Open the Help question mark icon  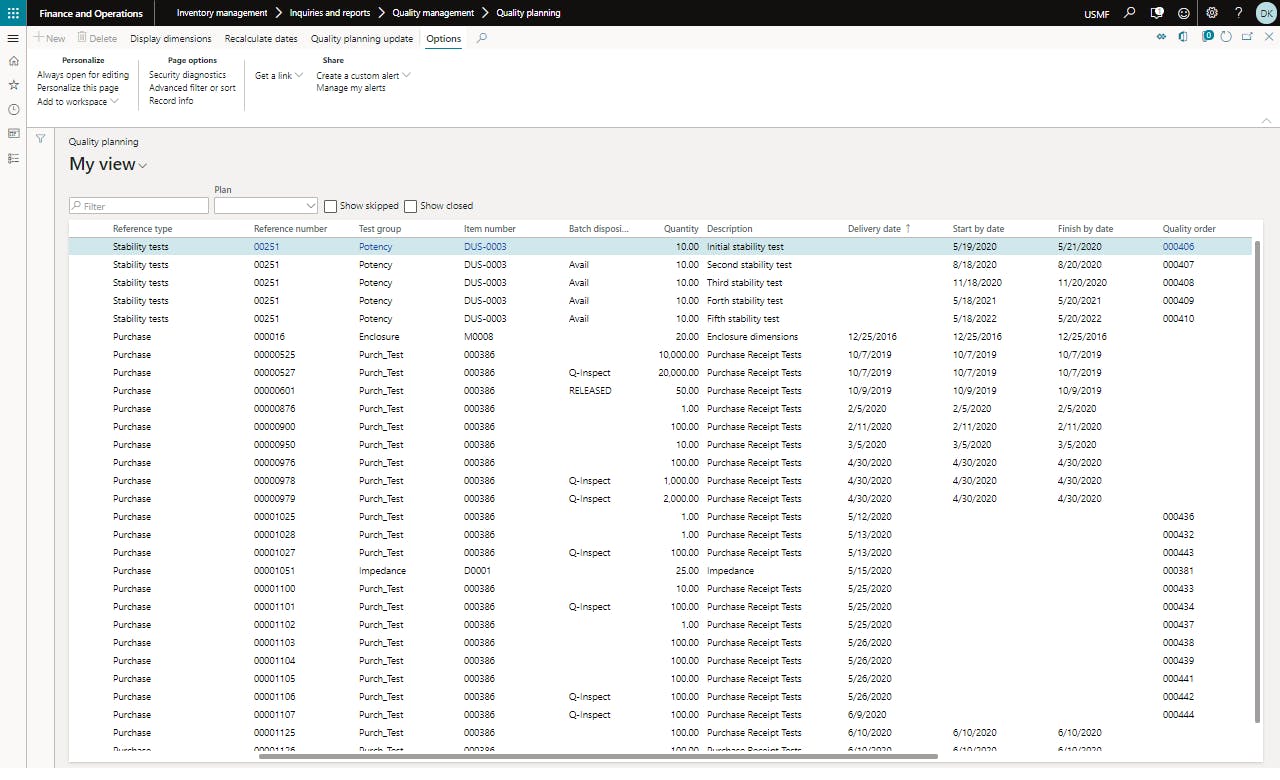(1238, 13)
